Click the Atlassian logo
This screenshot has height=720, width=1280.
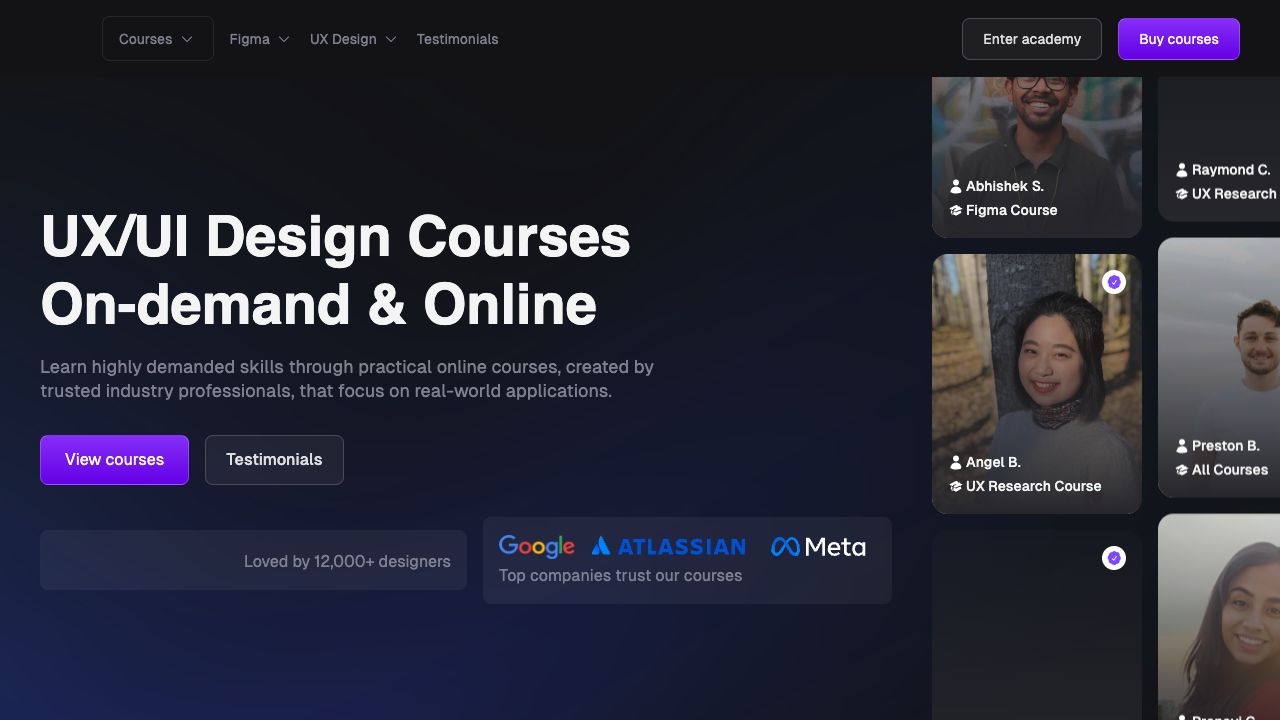point(668,546)
